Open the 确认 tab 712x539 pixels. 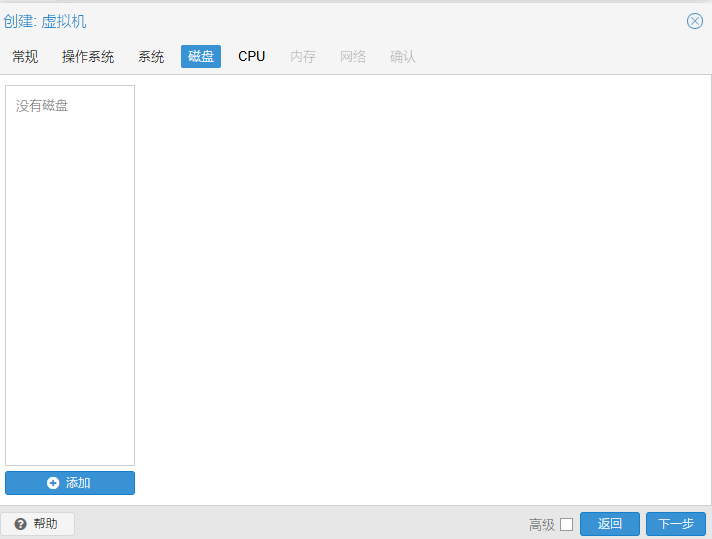click(x=403, y=56)
